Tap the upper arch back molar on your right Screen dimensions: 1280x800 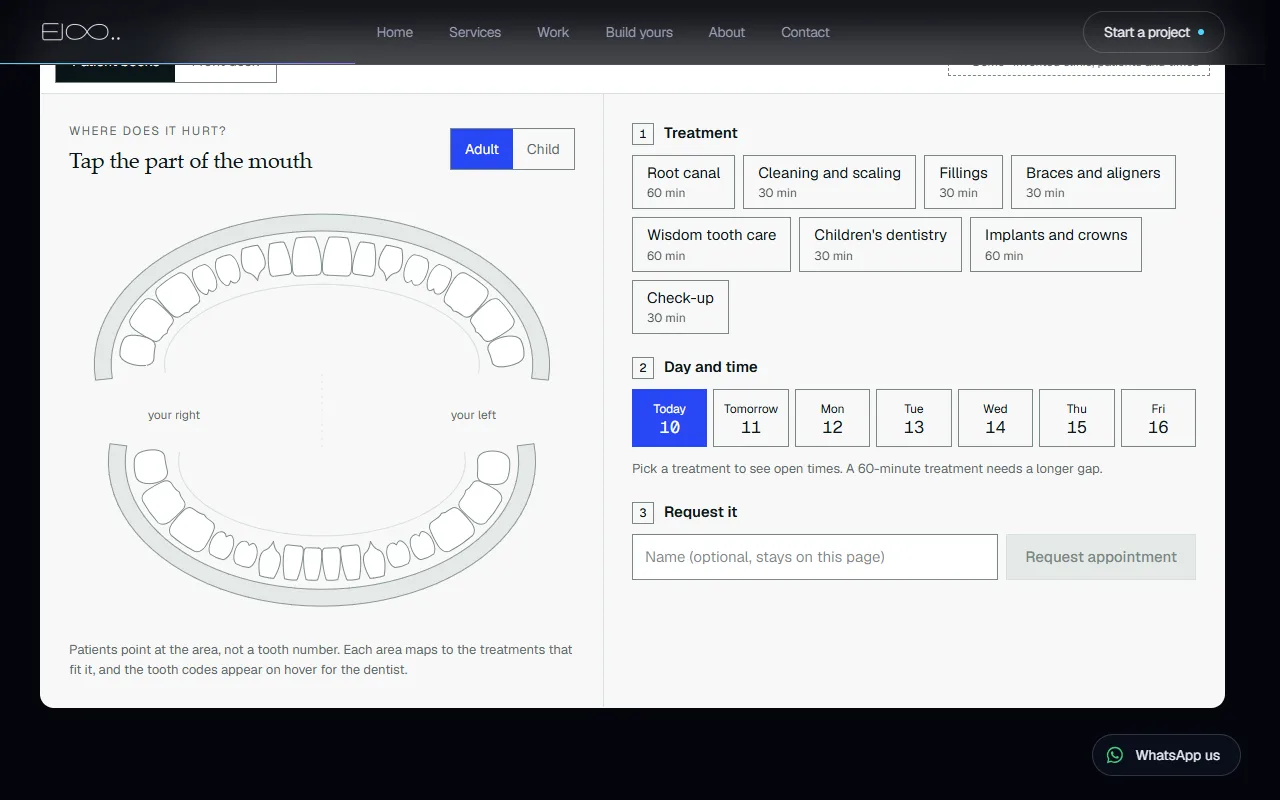(138, 350)
